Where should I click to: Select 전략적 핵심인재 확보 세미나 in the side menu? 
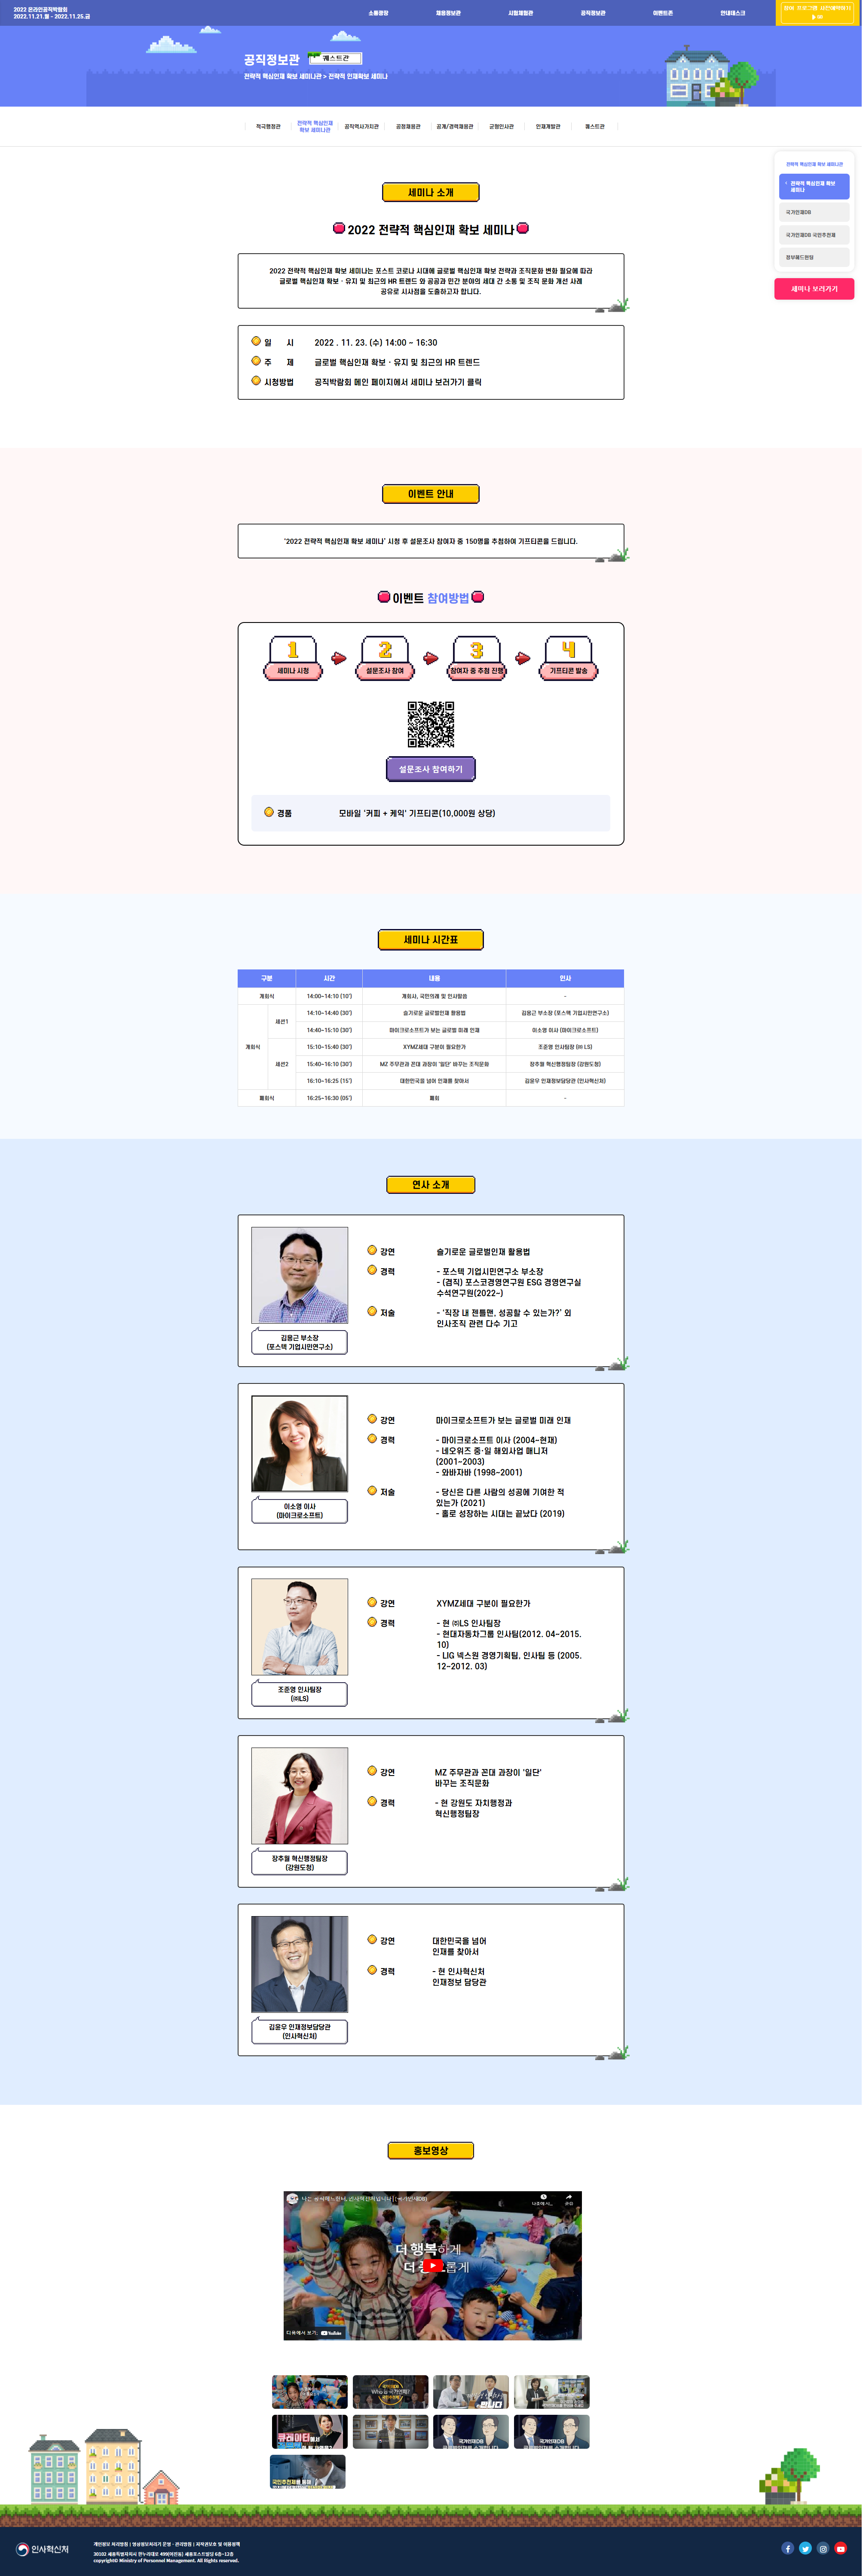tap(814, 186)
